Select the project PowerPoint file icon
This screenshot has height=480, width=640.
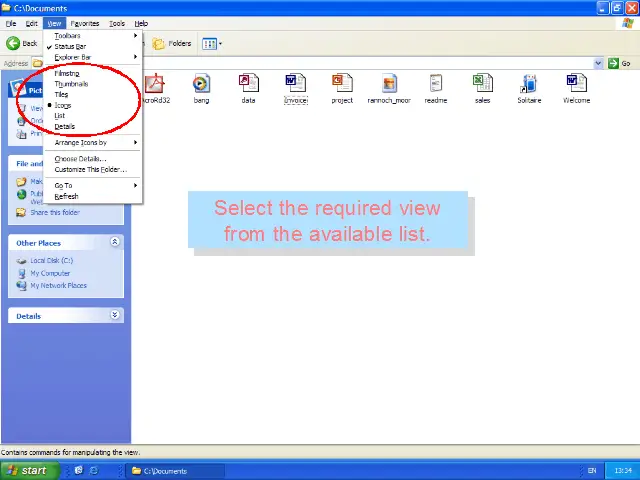tap(342, 83)
